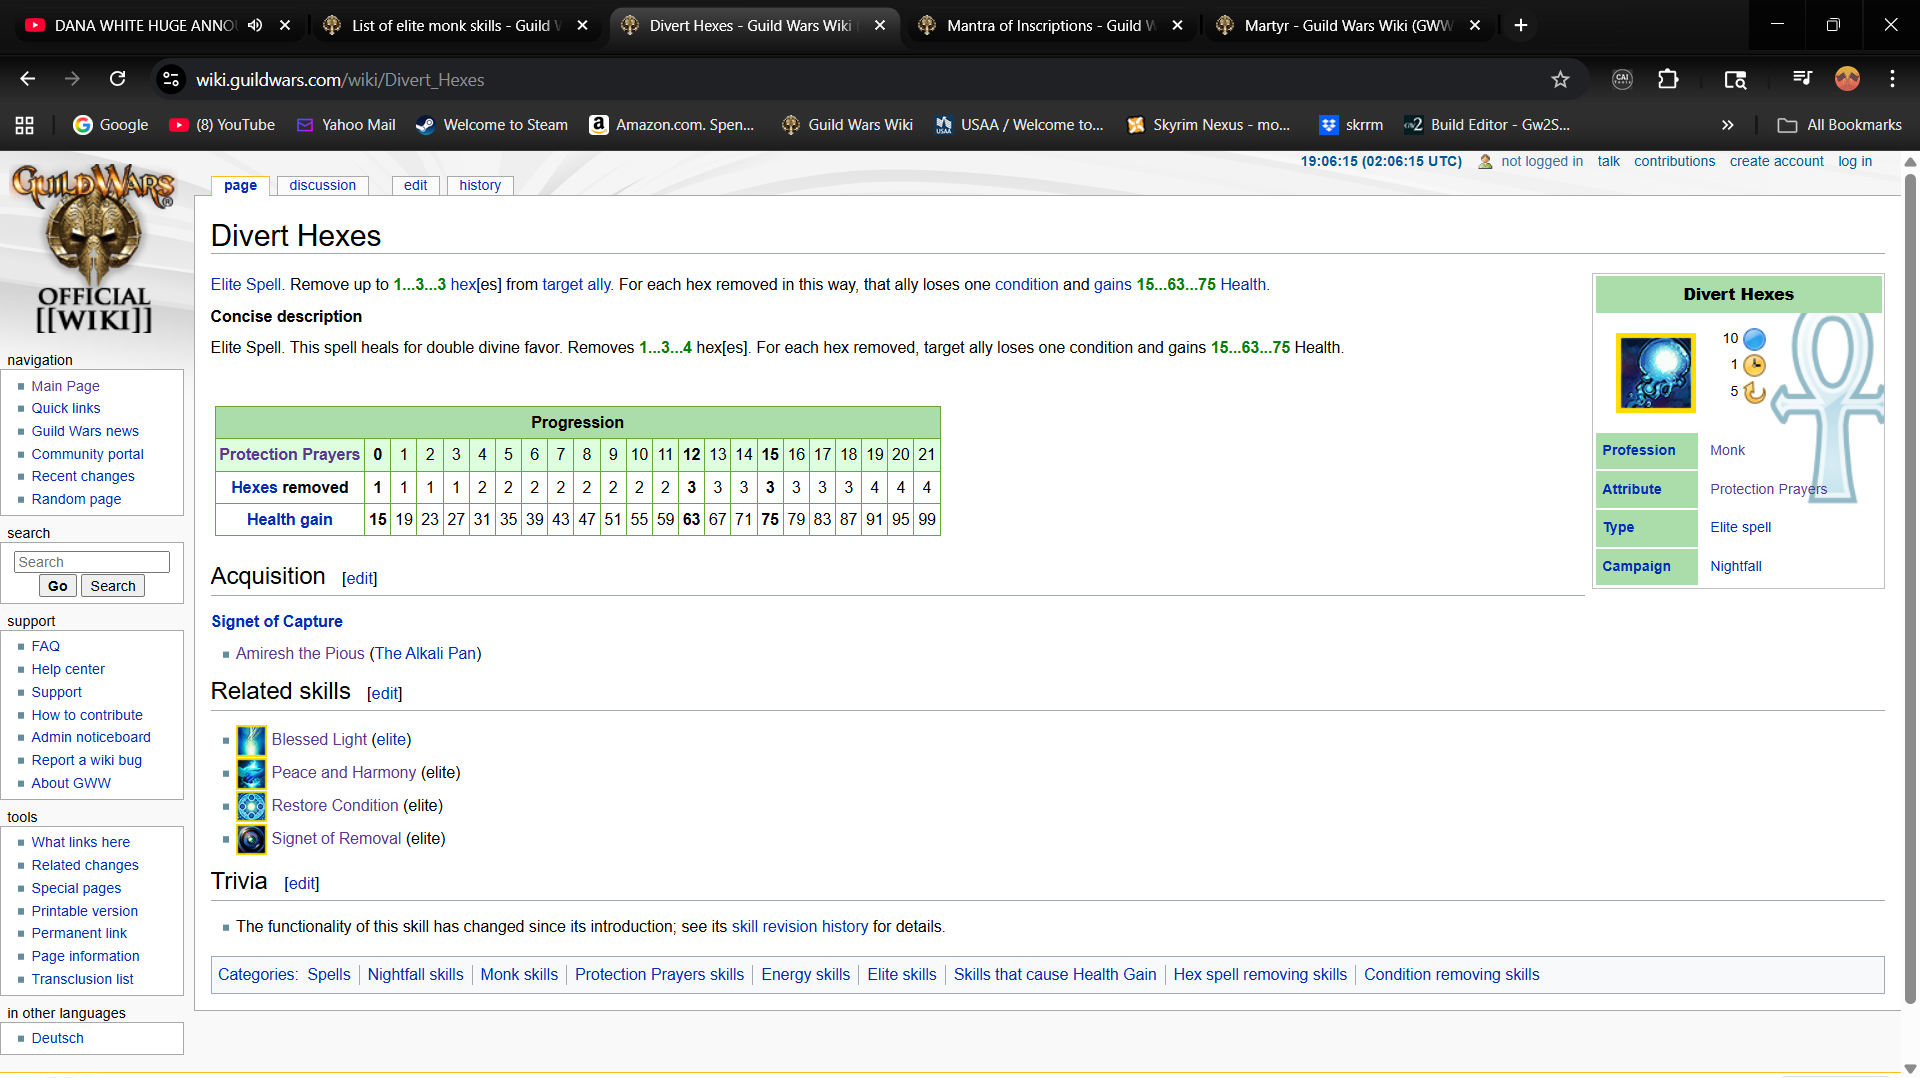
Task: Focus the wiki search input field
Action: pos(92,562)
